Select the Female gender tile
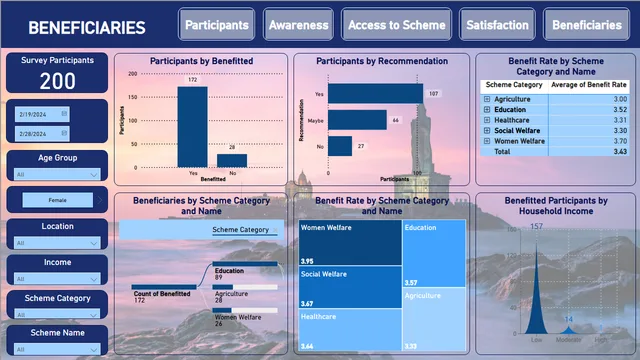The height and width of the screenshot is (360, 640). point(58,200)
